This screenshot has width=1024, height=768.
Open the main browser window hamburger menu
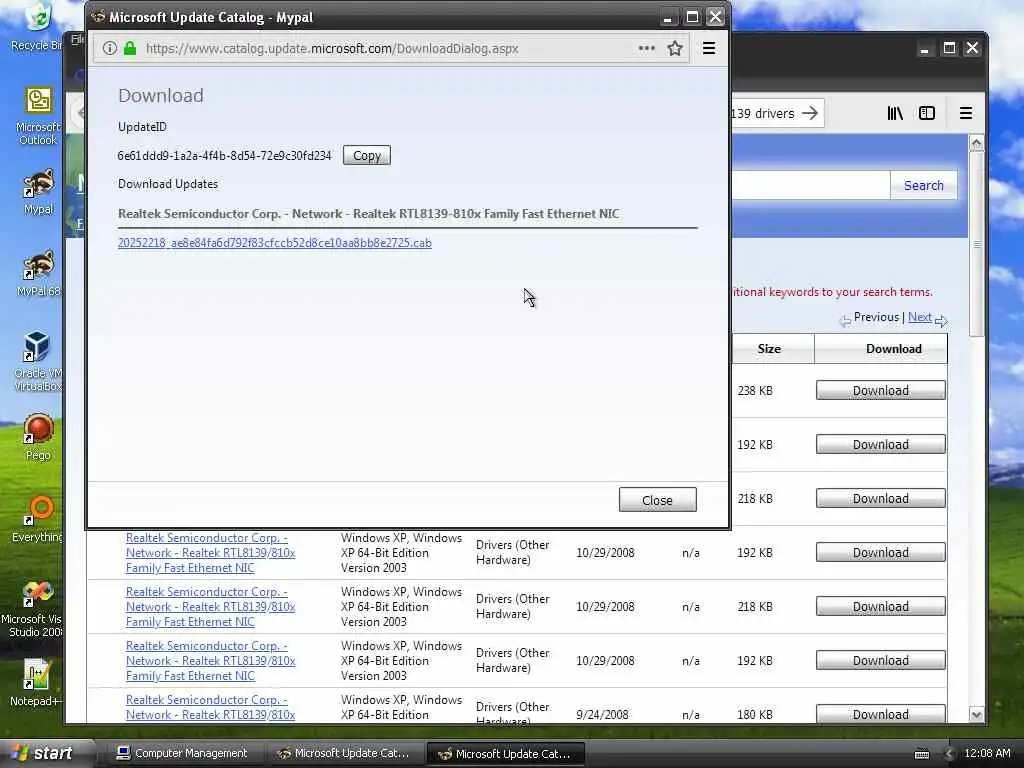[x=966, y=114]
